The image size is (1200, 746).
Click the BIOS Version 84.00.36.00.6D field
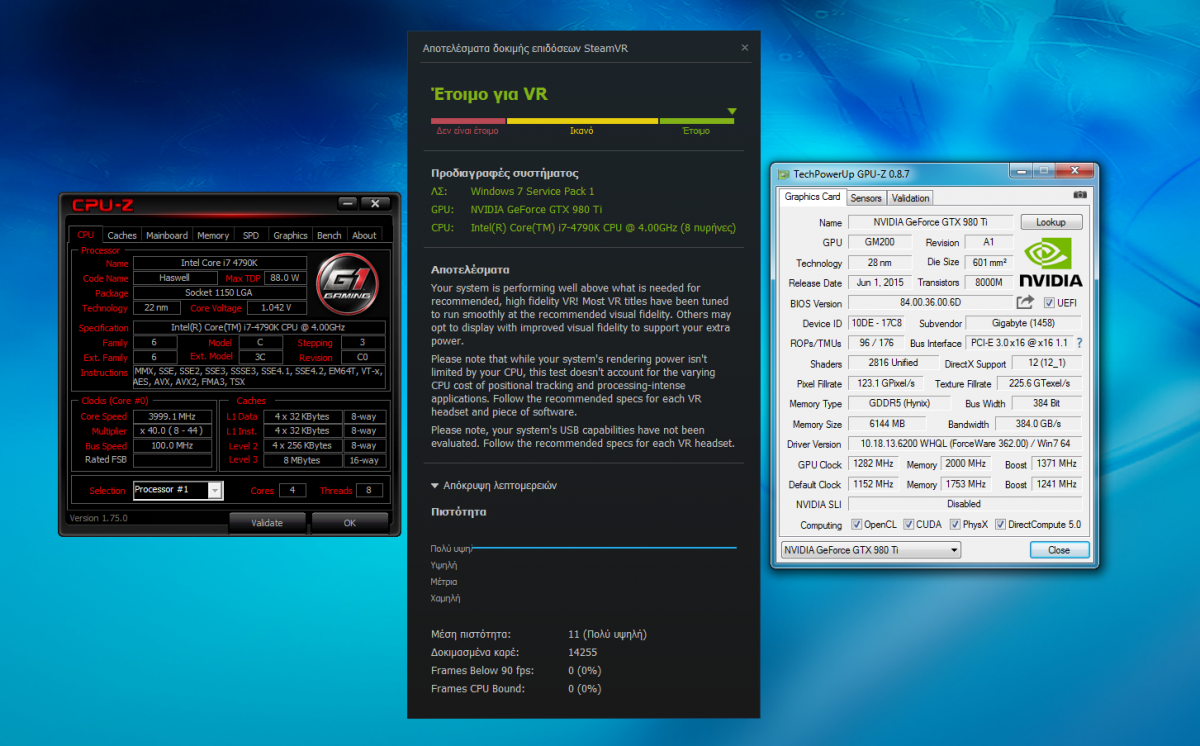tap(930, 303)
